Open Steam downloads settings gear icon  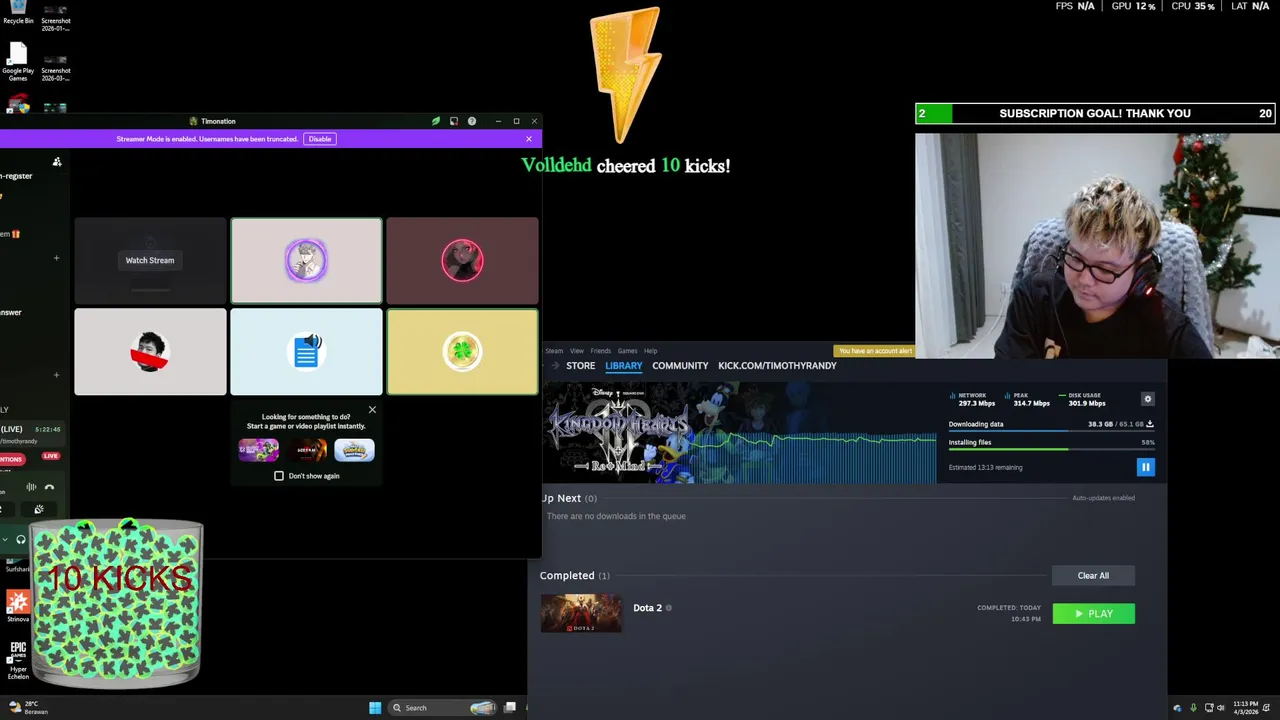(1148, 399)
